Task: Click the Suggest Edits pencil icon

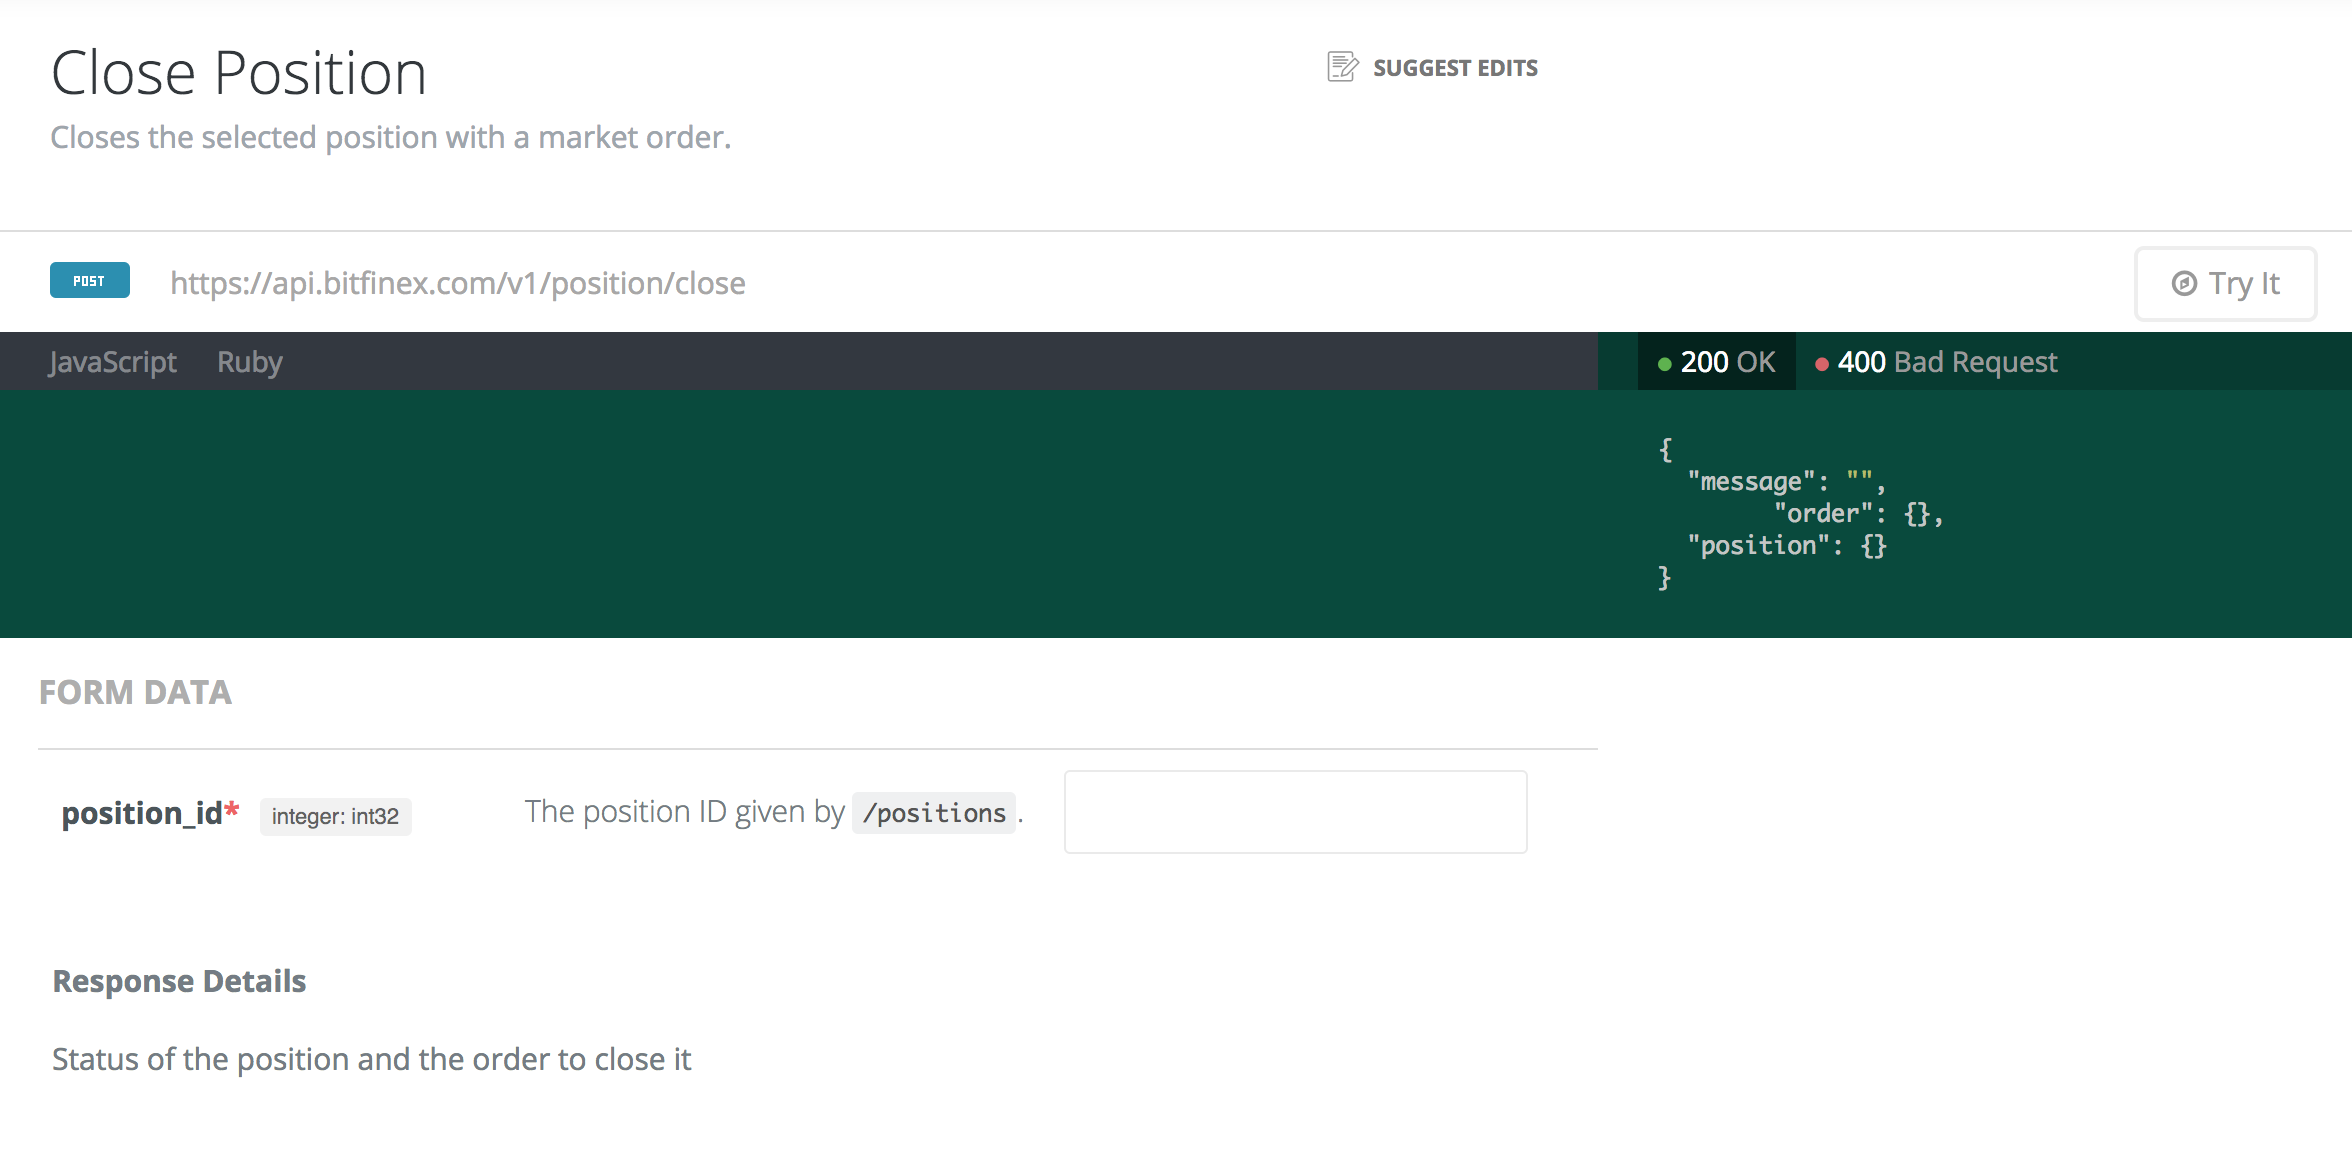Action: point(1340,67)
